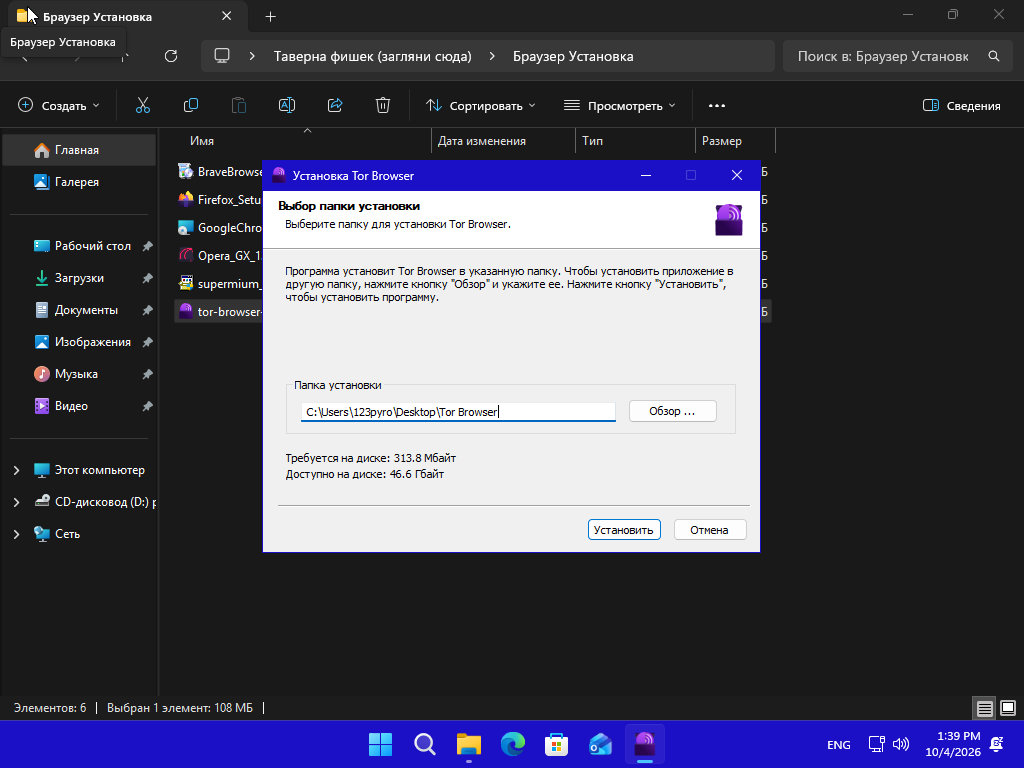The width and height of the screenshot is (1024, 768).
Task: Select Галерея in navigation pane
Action: coord(79,182)
